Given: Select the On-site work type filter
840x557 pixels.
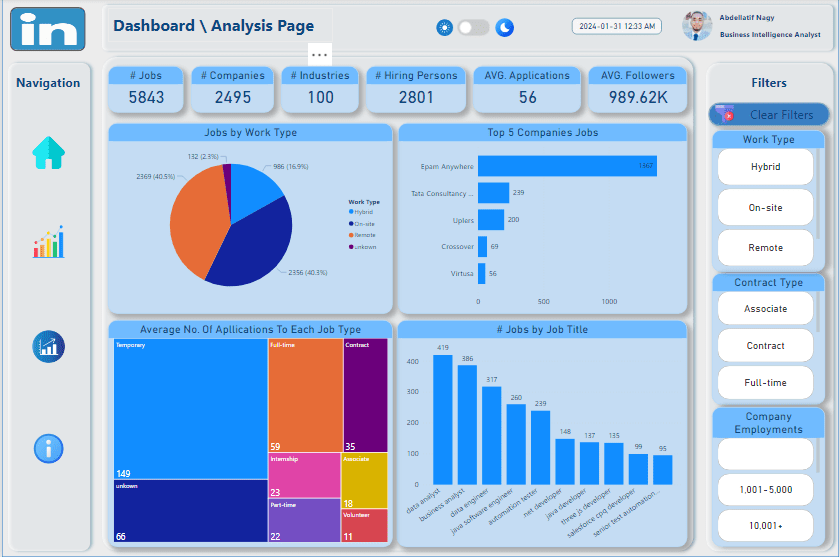Looking at the screenshot, I should pos(765,207).
